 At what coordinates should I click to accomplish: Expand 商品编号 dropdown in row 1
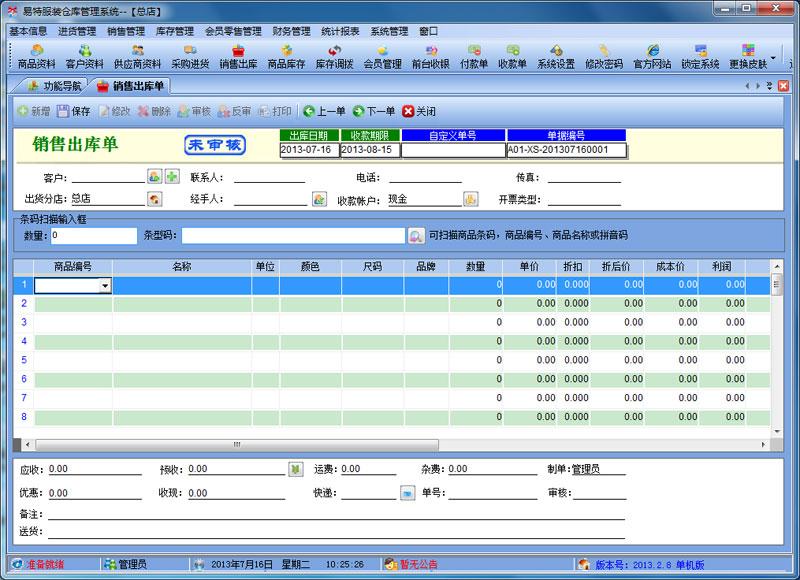105,286
